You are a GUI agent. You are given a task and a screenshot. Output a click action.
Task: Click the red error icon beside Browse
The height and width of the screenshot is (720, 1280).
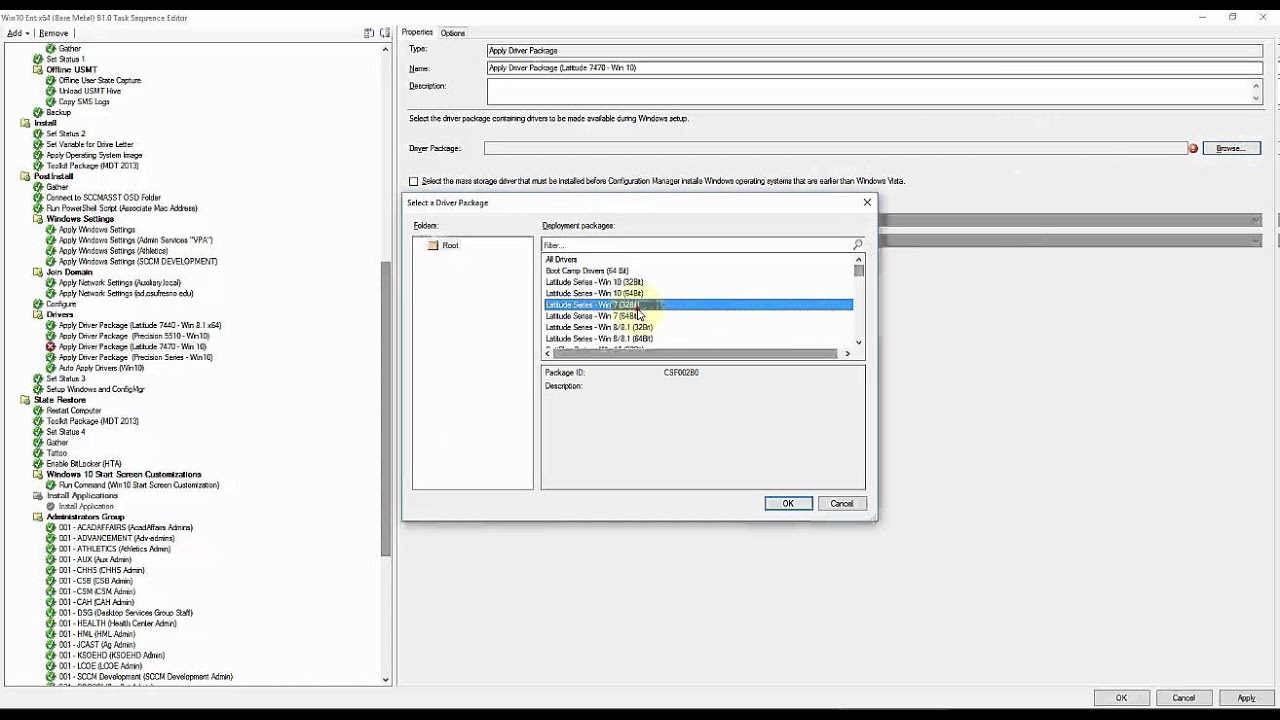pyautogui.click(x=1193, y=148)
